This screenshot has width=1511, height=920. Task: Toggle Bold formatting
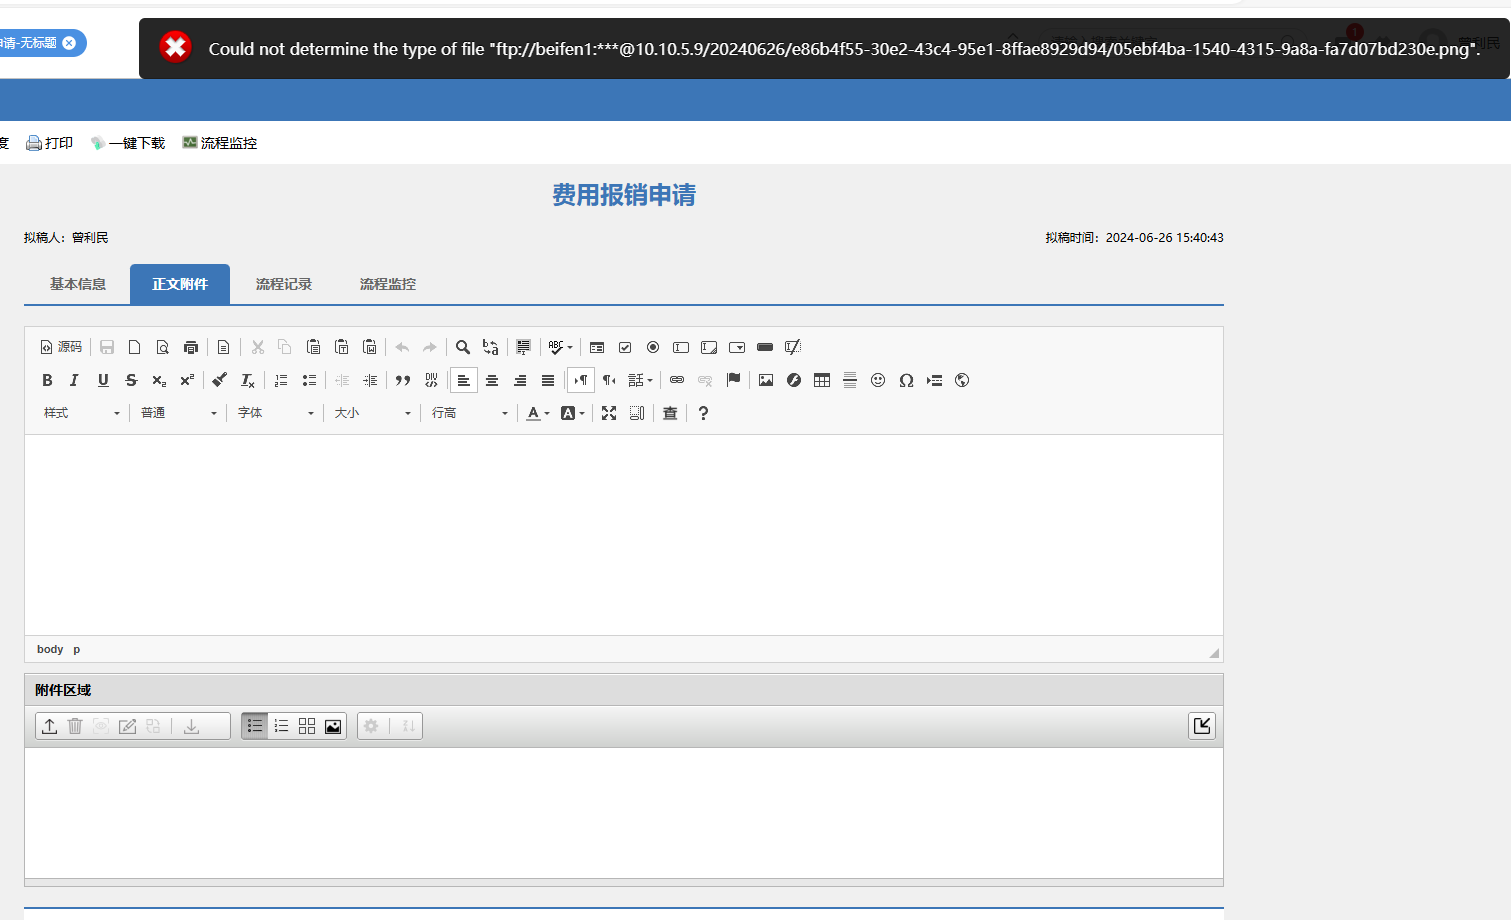click(x=47, y=380)
